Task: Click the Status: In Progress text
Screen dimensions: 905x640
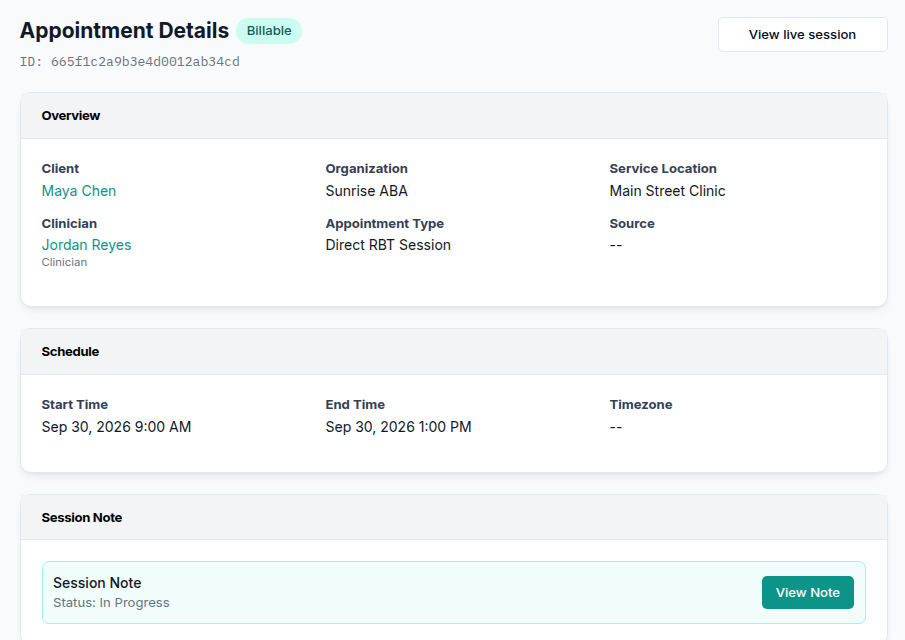Action: tap(111, 602)
